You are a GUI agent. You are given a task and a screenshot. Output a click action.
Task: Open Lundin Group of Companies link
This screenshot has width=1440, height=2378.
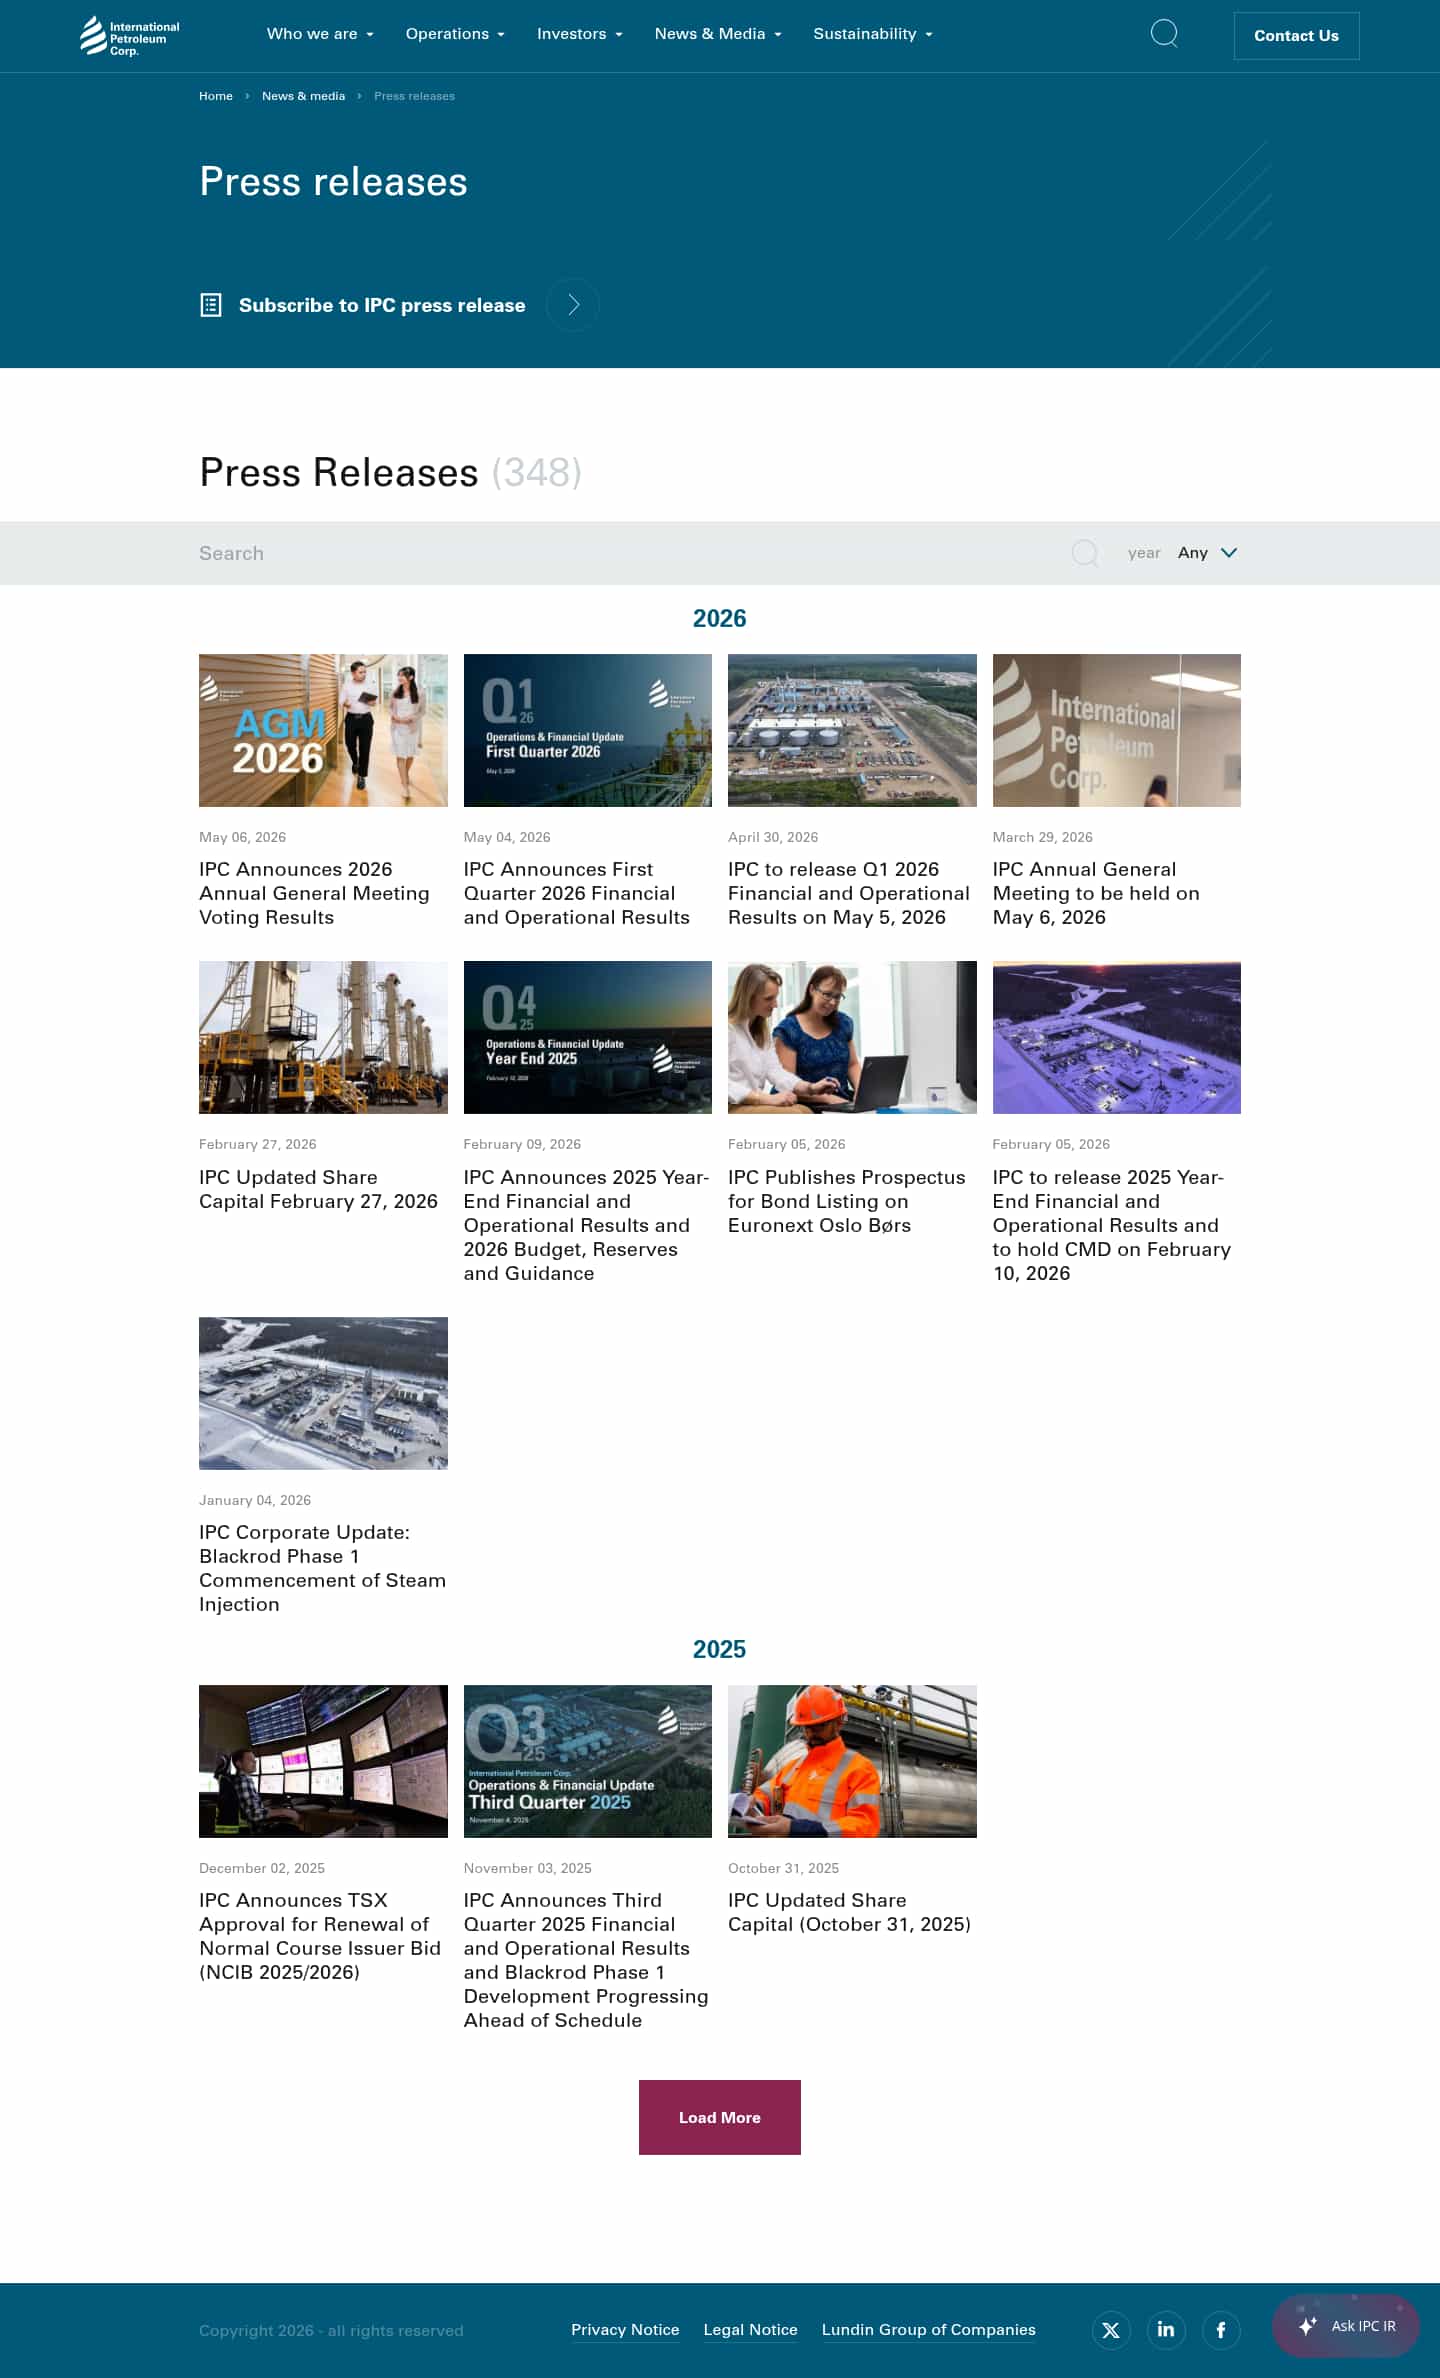(x=929, y=2330)
